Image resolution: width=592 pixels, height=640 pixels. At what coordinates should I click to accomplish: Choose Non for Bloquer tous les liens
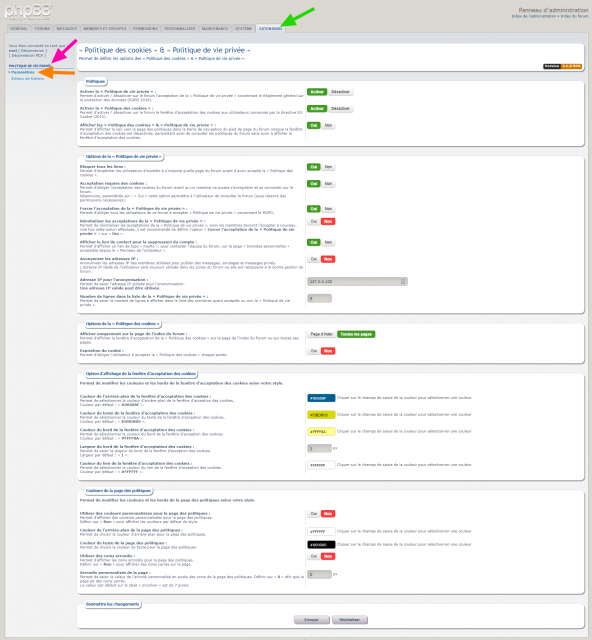pyautogui.click(x=328, y=167)
